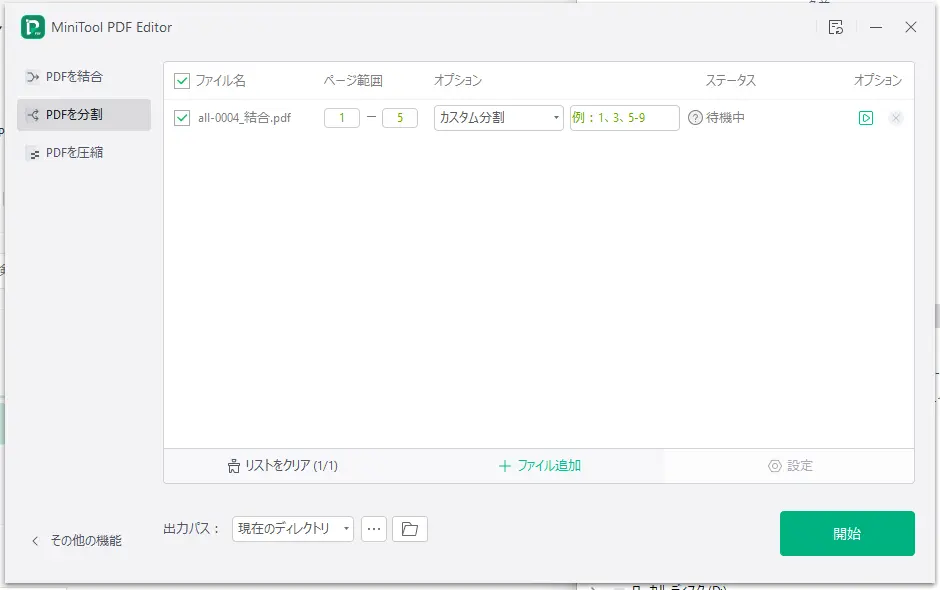Expand the 現在のディレクトリ output path dropdown
Screen dimensions: 940x590
293,529
